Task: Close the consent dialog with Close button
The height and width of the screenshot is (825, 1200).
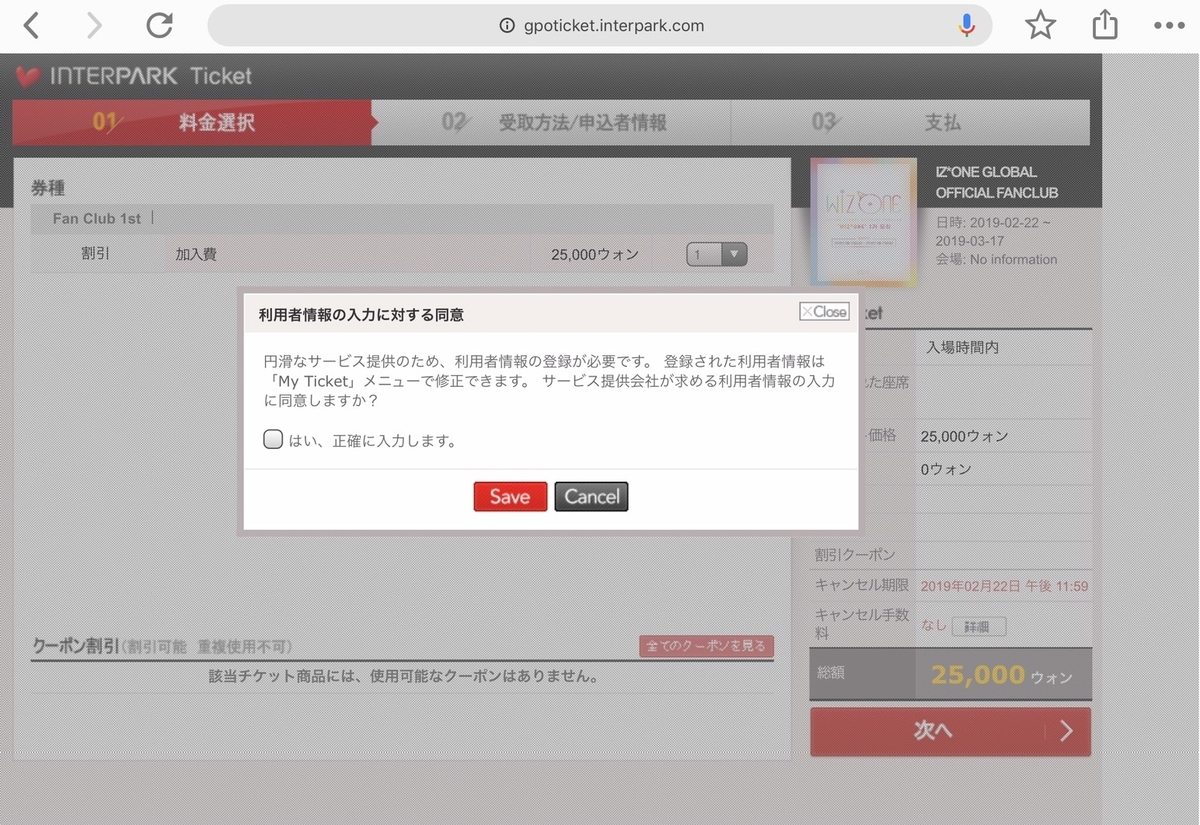Action: click(824, 312)
